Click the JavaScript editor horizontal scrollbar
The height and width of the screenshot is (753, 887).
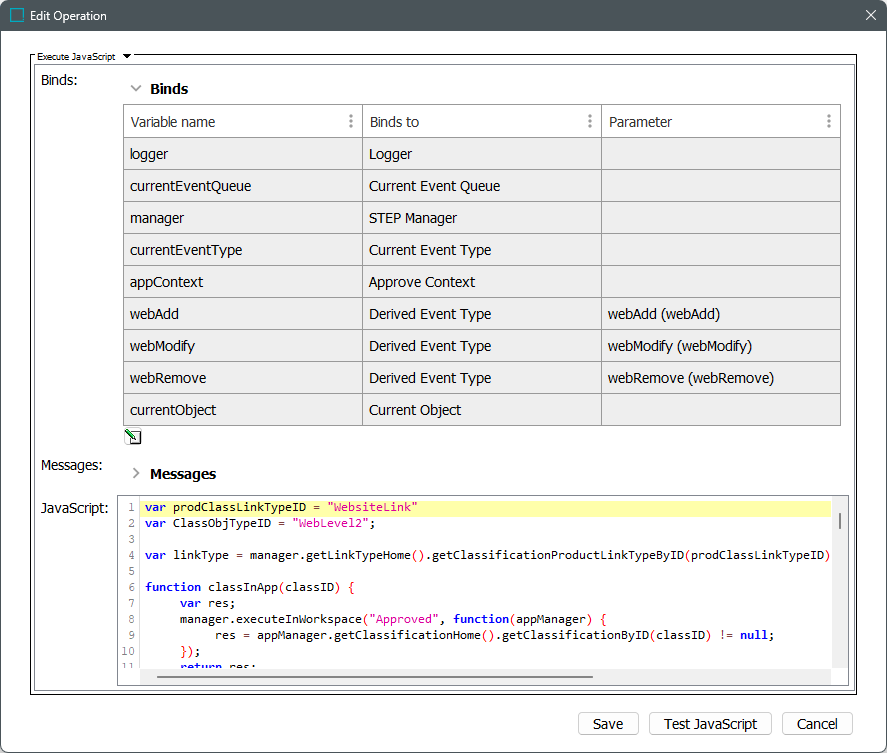(375, 677)
